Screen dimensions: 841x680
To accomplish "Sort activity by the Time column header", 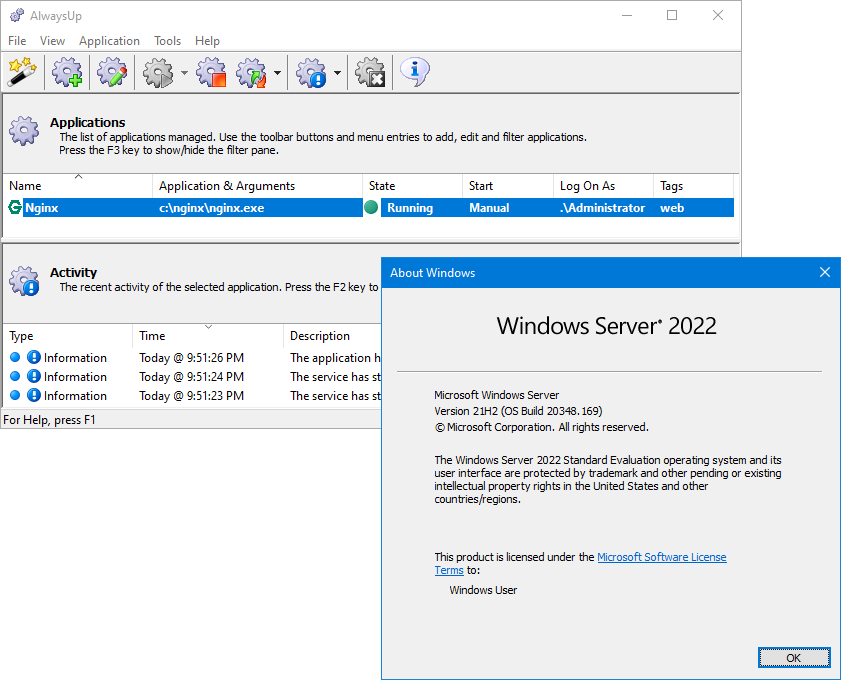I will tap(208, 336).
